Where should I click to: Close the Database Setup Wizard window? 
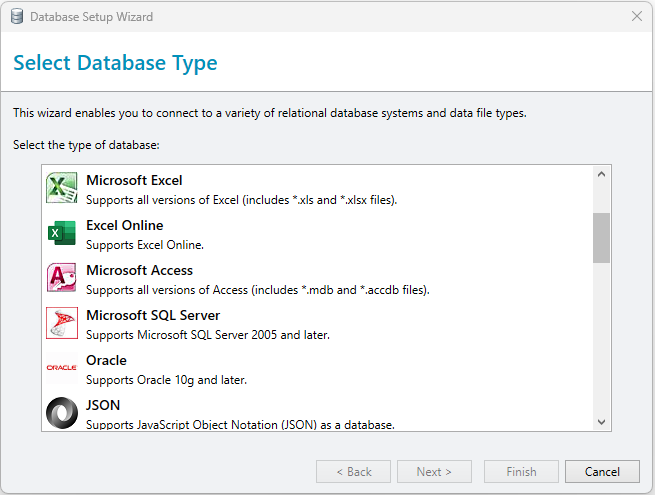(x=637, y=16)
